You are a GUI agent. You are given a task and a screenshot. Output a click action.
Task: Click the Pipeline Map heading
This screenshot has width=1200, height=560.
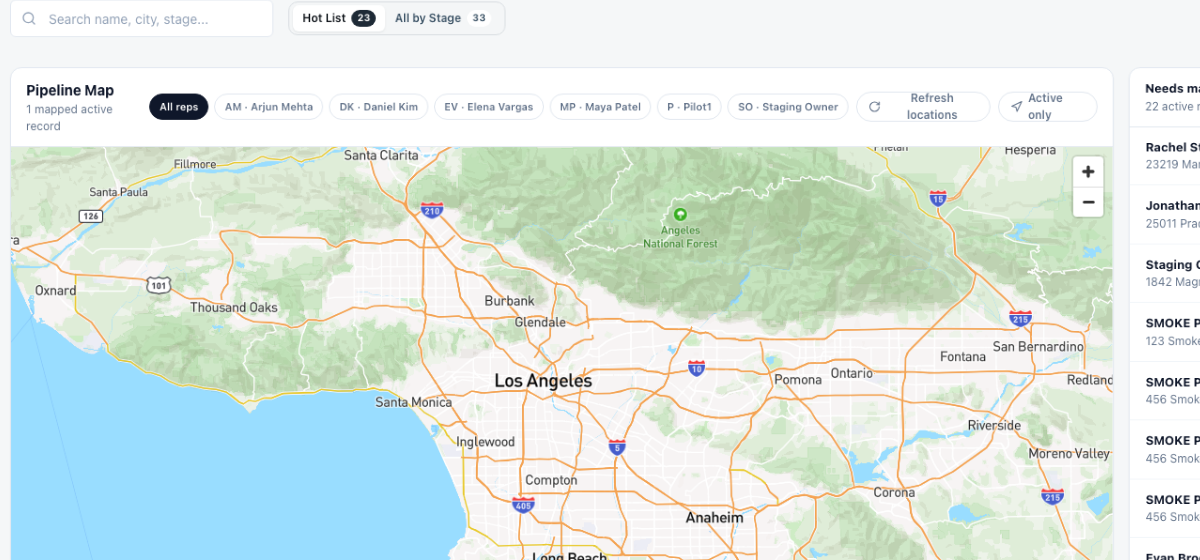click(70, 90)
